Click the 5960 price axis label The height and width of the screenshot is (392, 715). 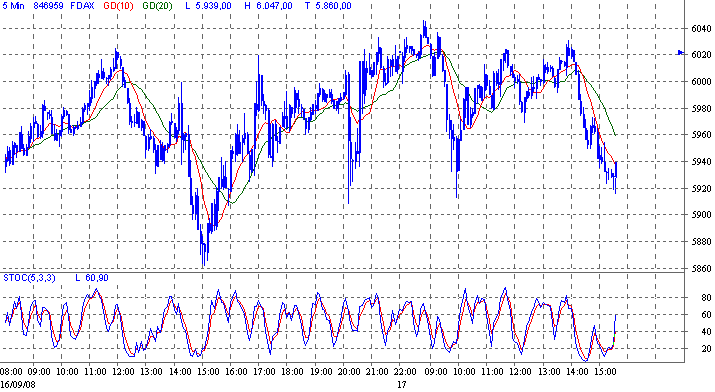[x=701, y=135]
